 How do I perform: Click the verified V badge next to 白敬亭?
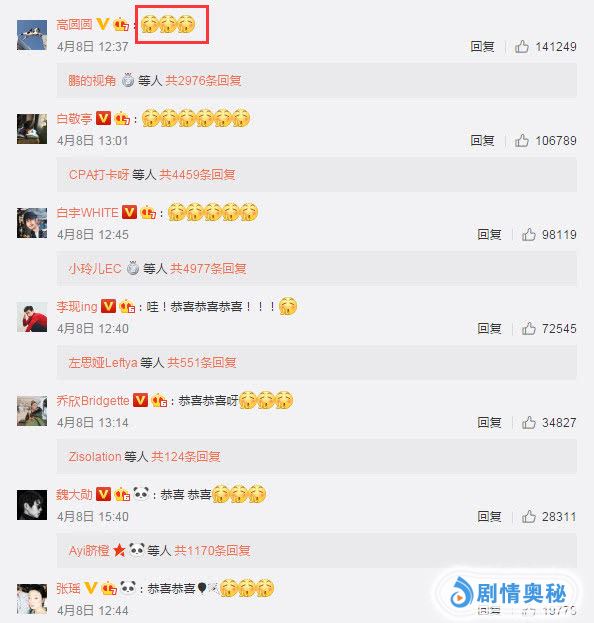pyautogui.click(x=103, y=118)
